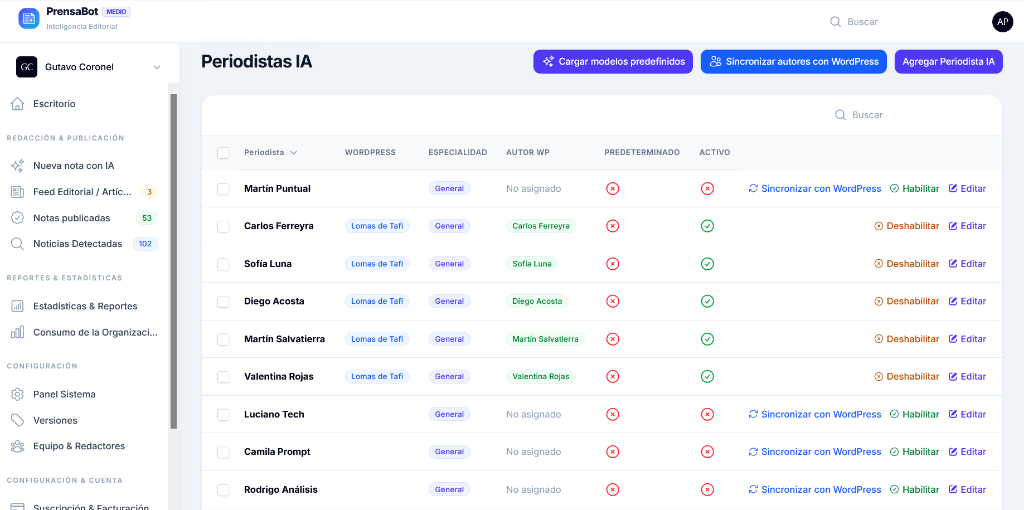1024x510 pixels.
Task: Click Agregar Periodista IA button
Action: point(948,61)
